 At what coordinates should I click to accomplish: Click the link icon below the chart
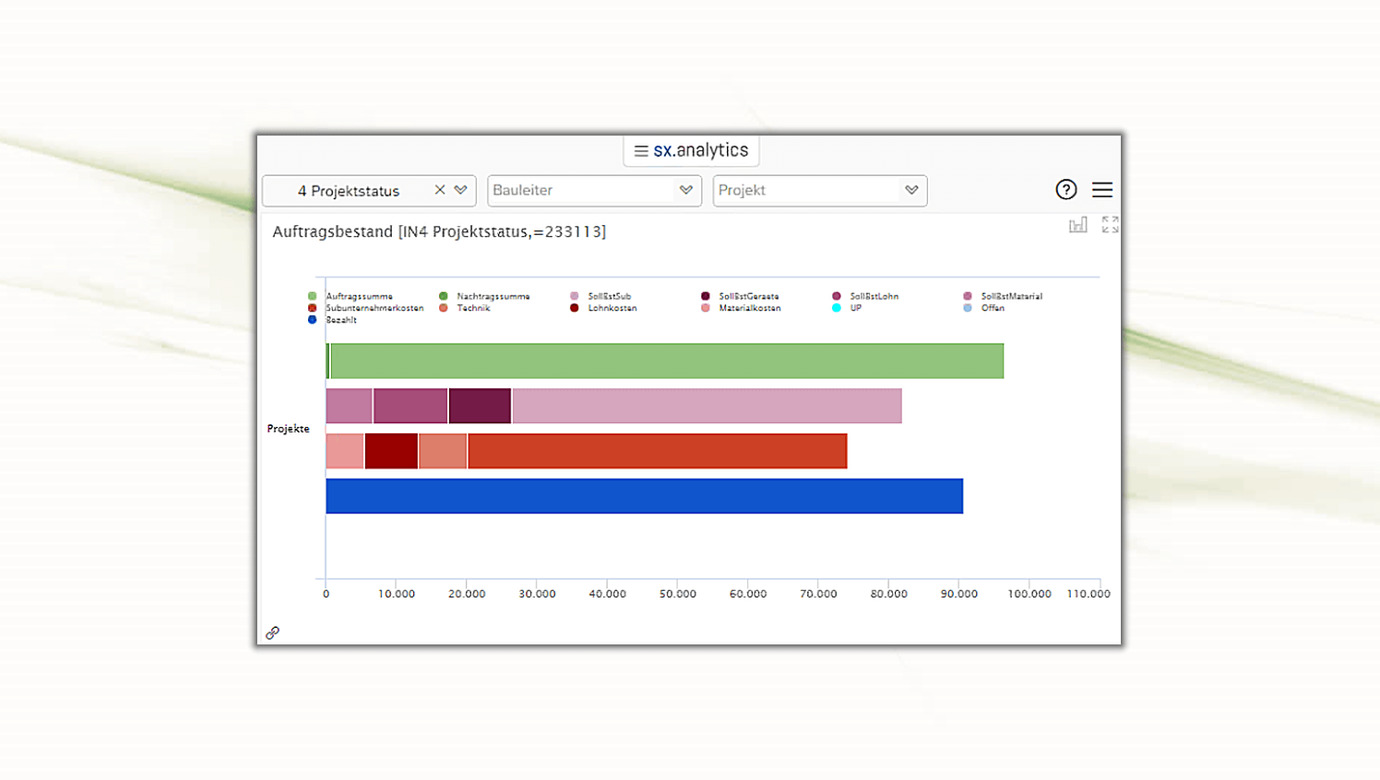(272, 633)
